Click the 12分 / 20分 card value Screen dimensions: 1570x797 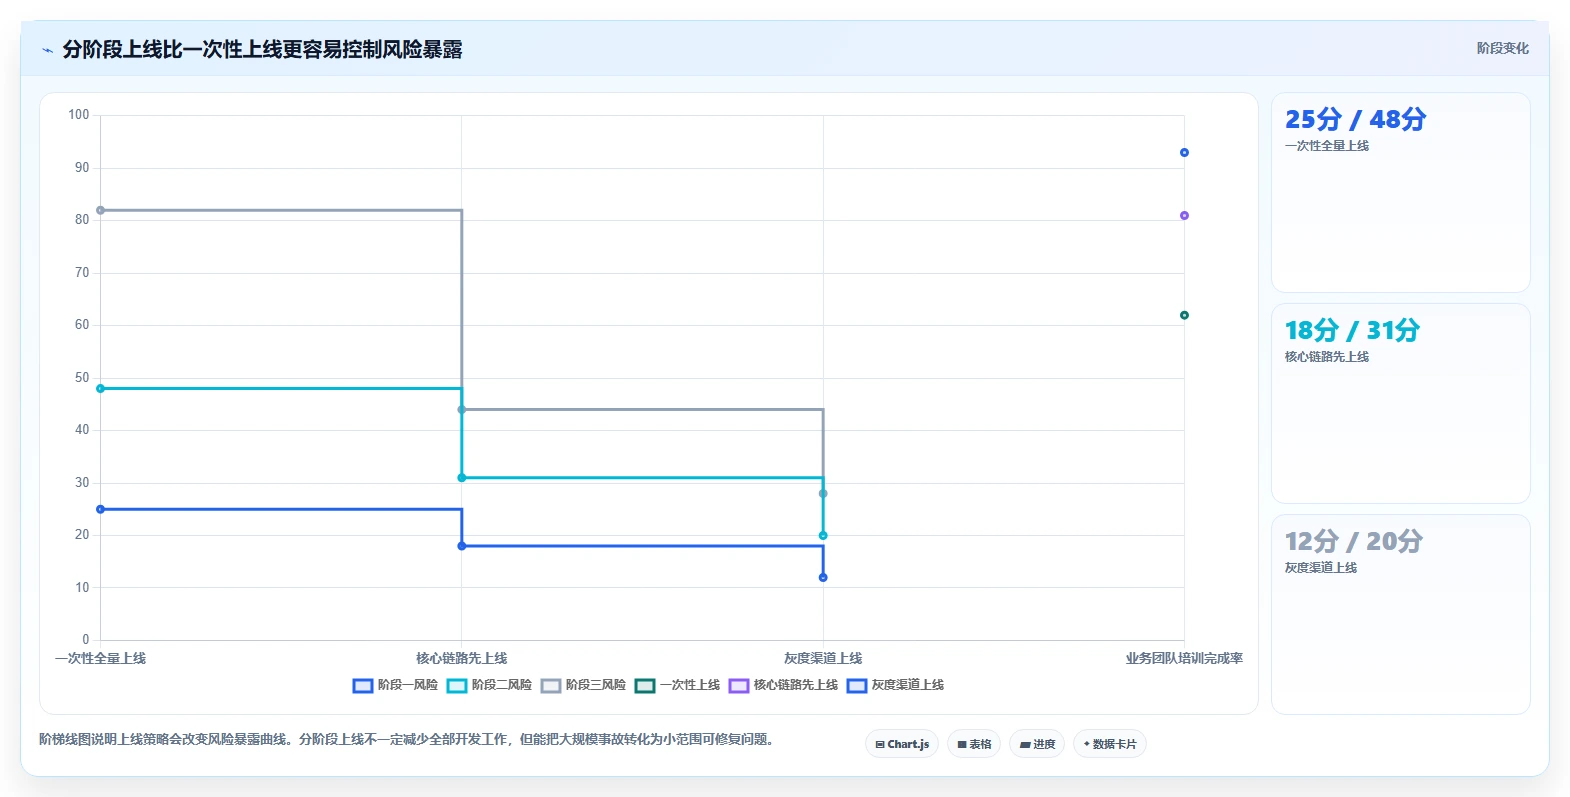tap(1354, 541)
